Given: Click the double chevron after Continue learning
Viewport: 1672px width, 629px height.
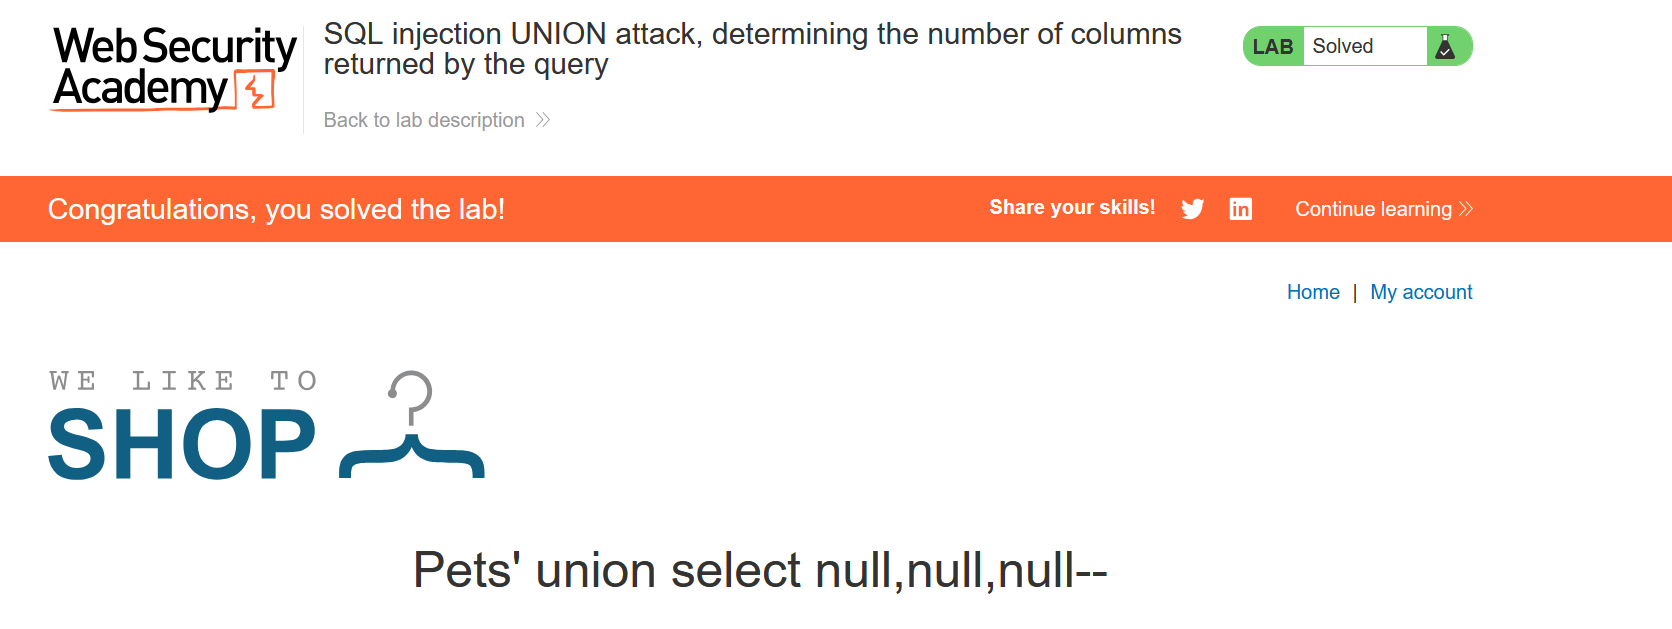Looking at the screenshot, I should coord(1466,209).
